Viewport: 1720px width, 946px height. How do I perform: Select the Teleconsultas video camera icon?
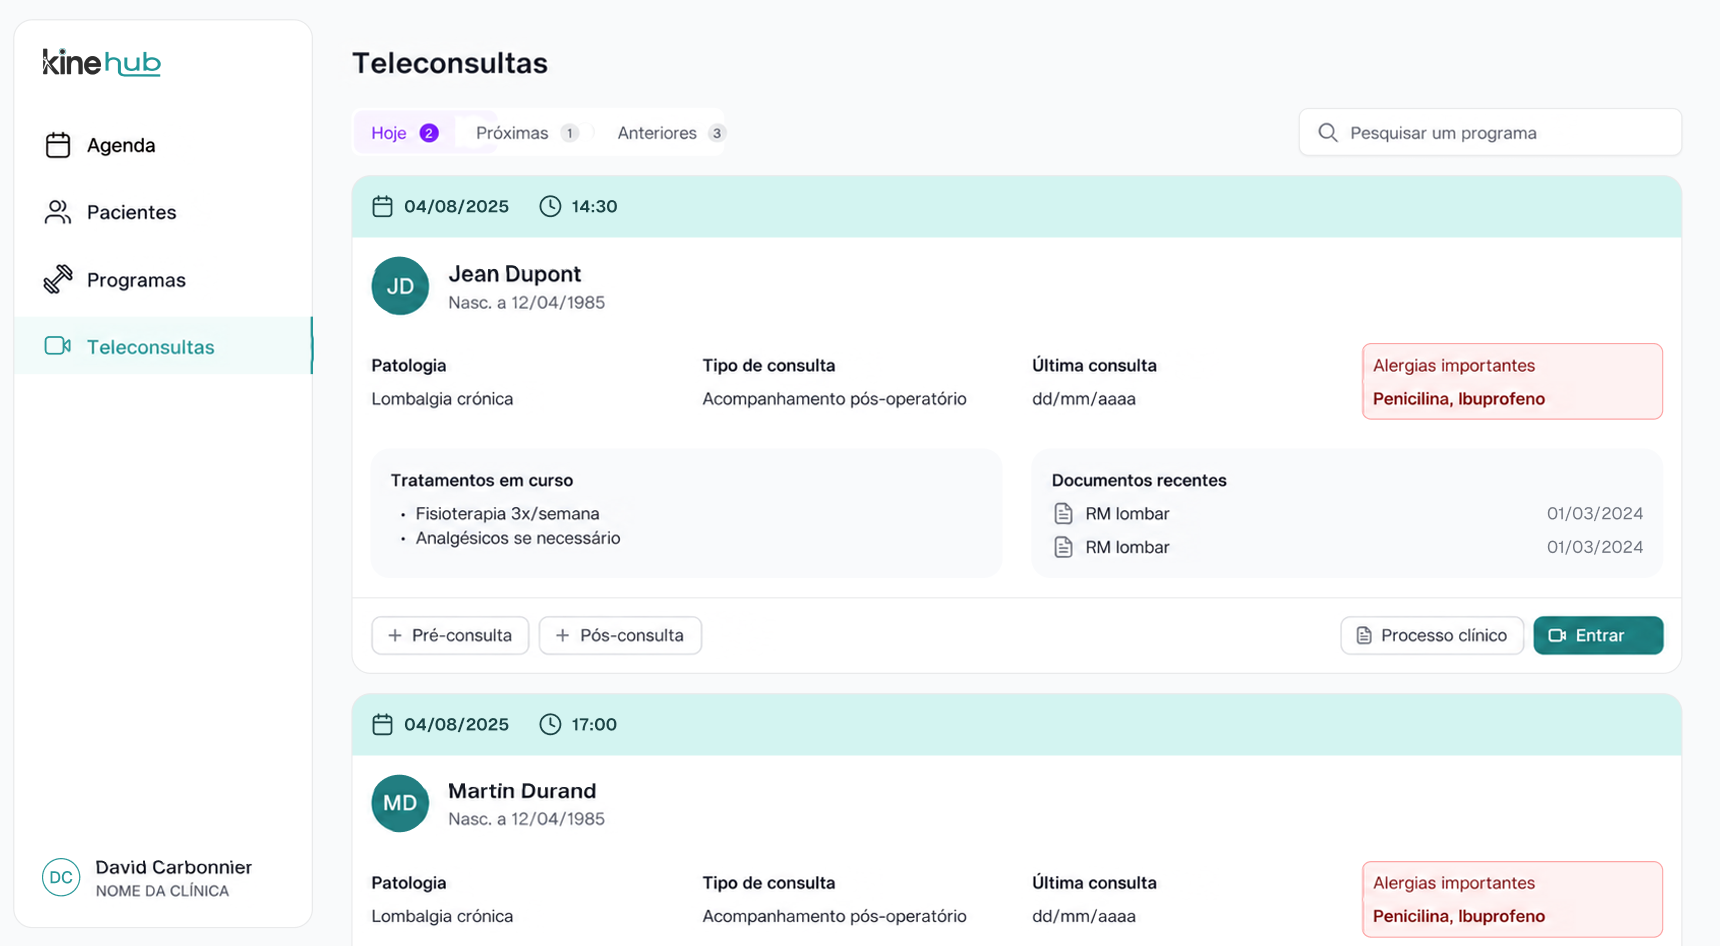[58, 346]
